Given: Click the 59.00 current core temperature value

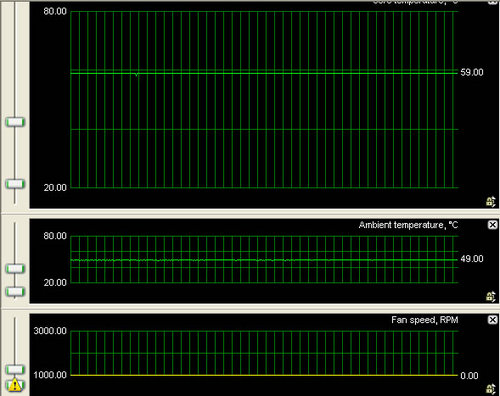Looking at the screenshot, I should coord(472,72).
